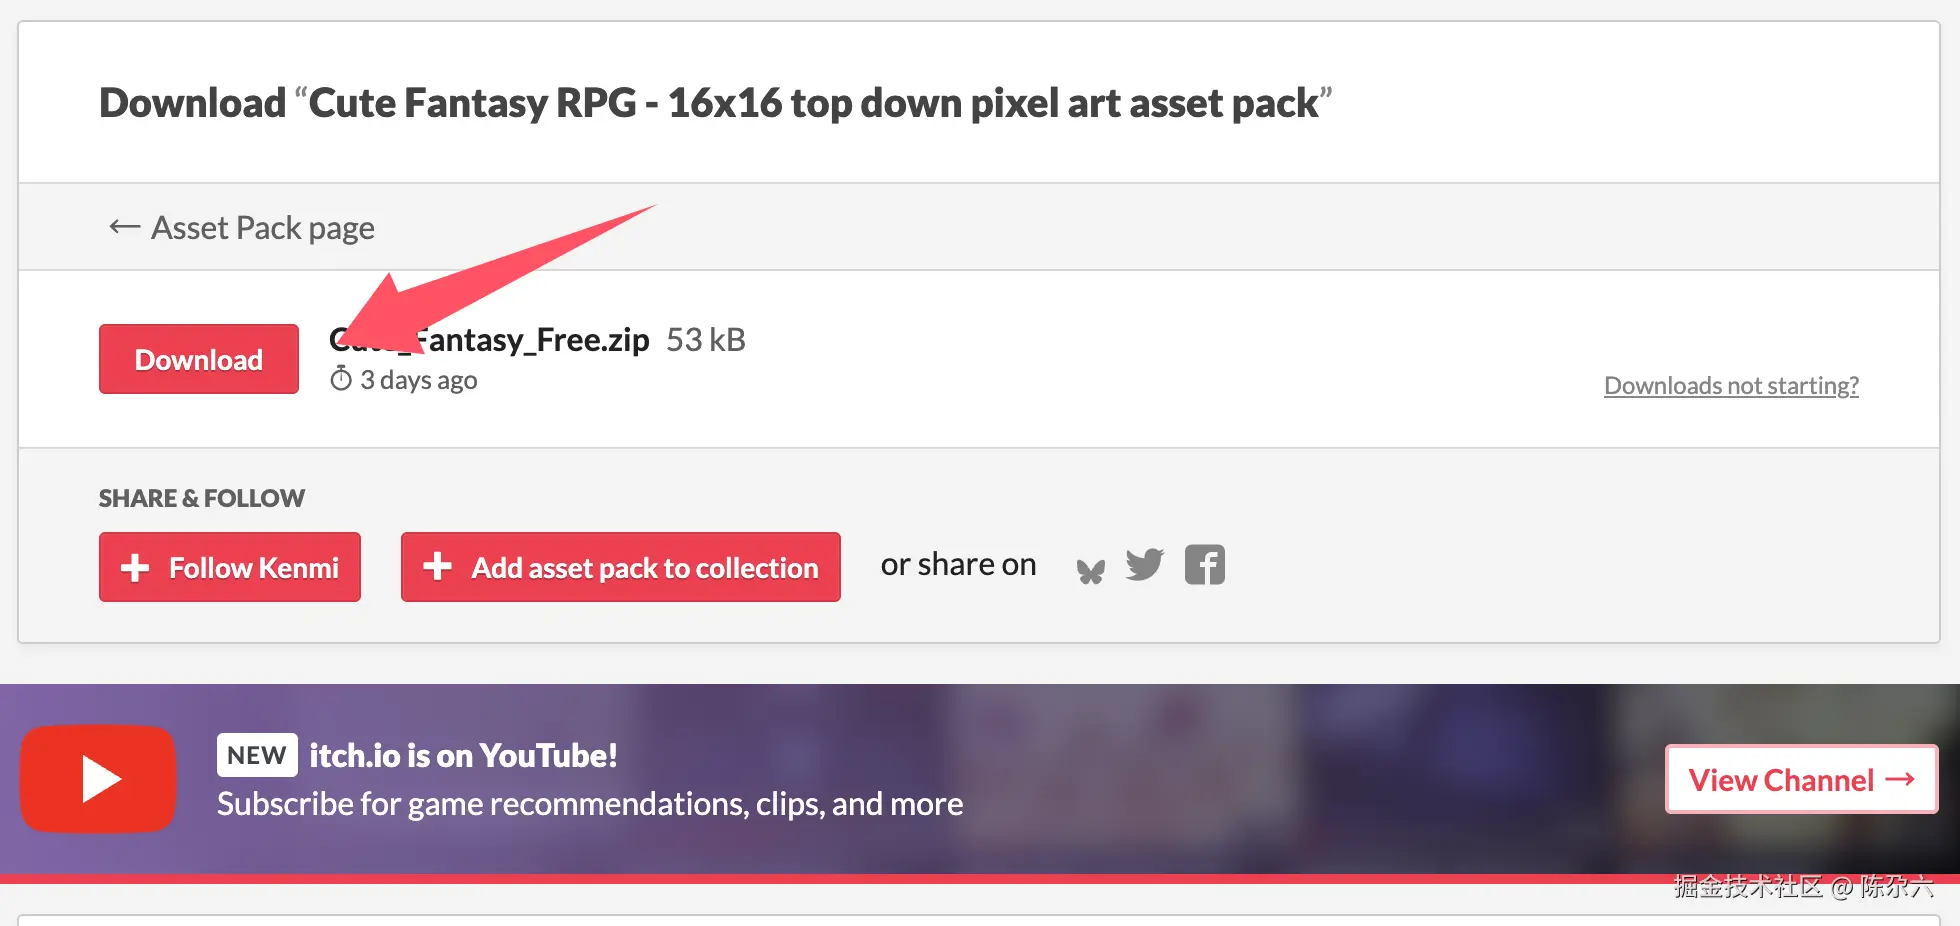1960x926 pixels.
Task: Go back to the Asset Pack page
Action: 262,228
